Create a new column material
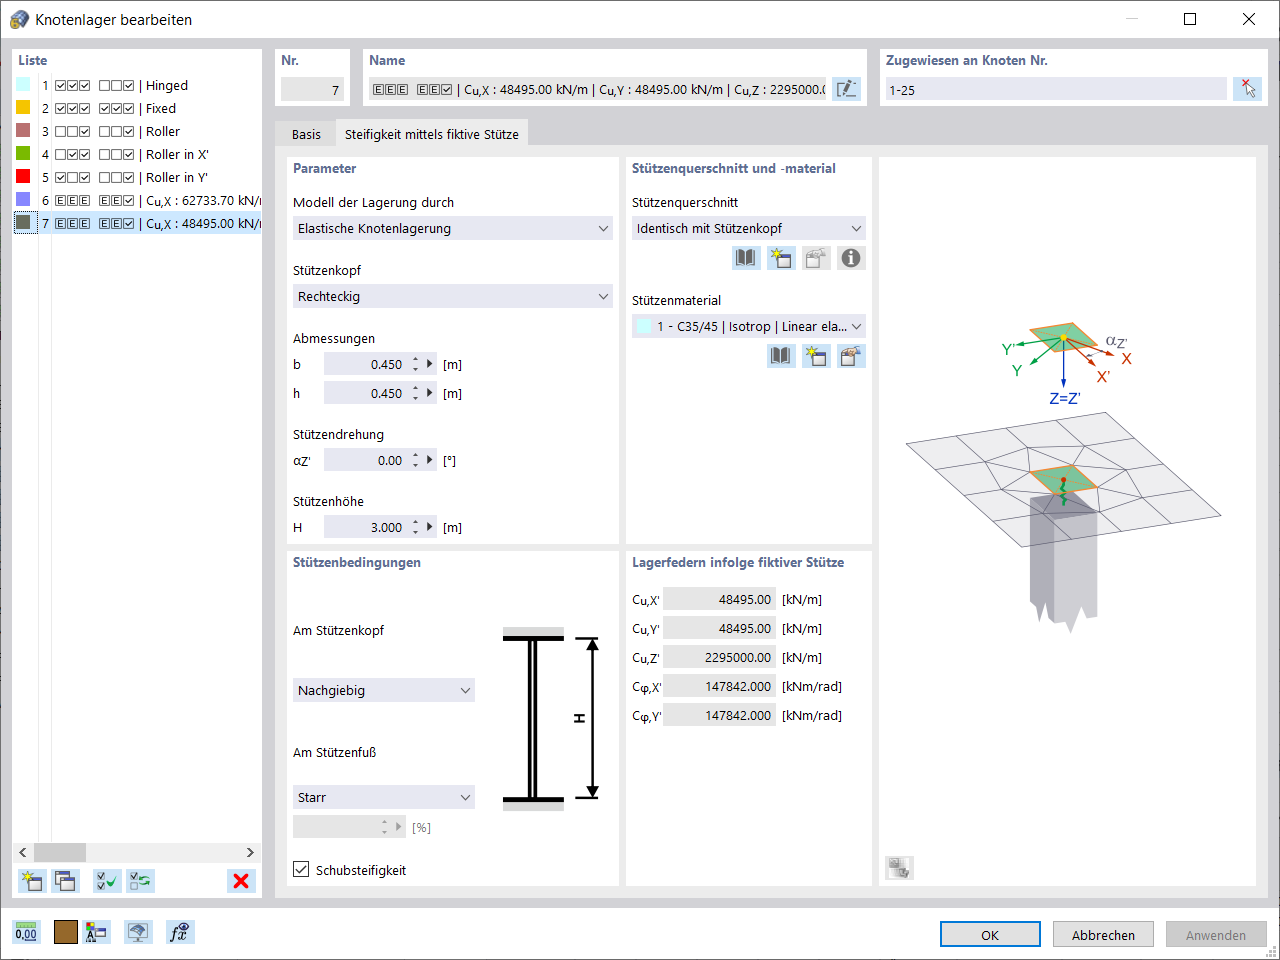The image size is (1280, 960). click(816, 356)
